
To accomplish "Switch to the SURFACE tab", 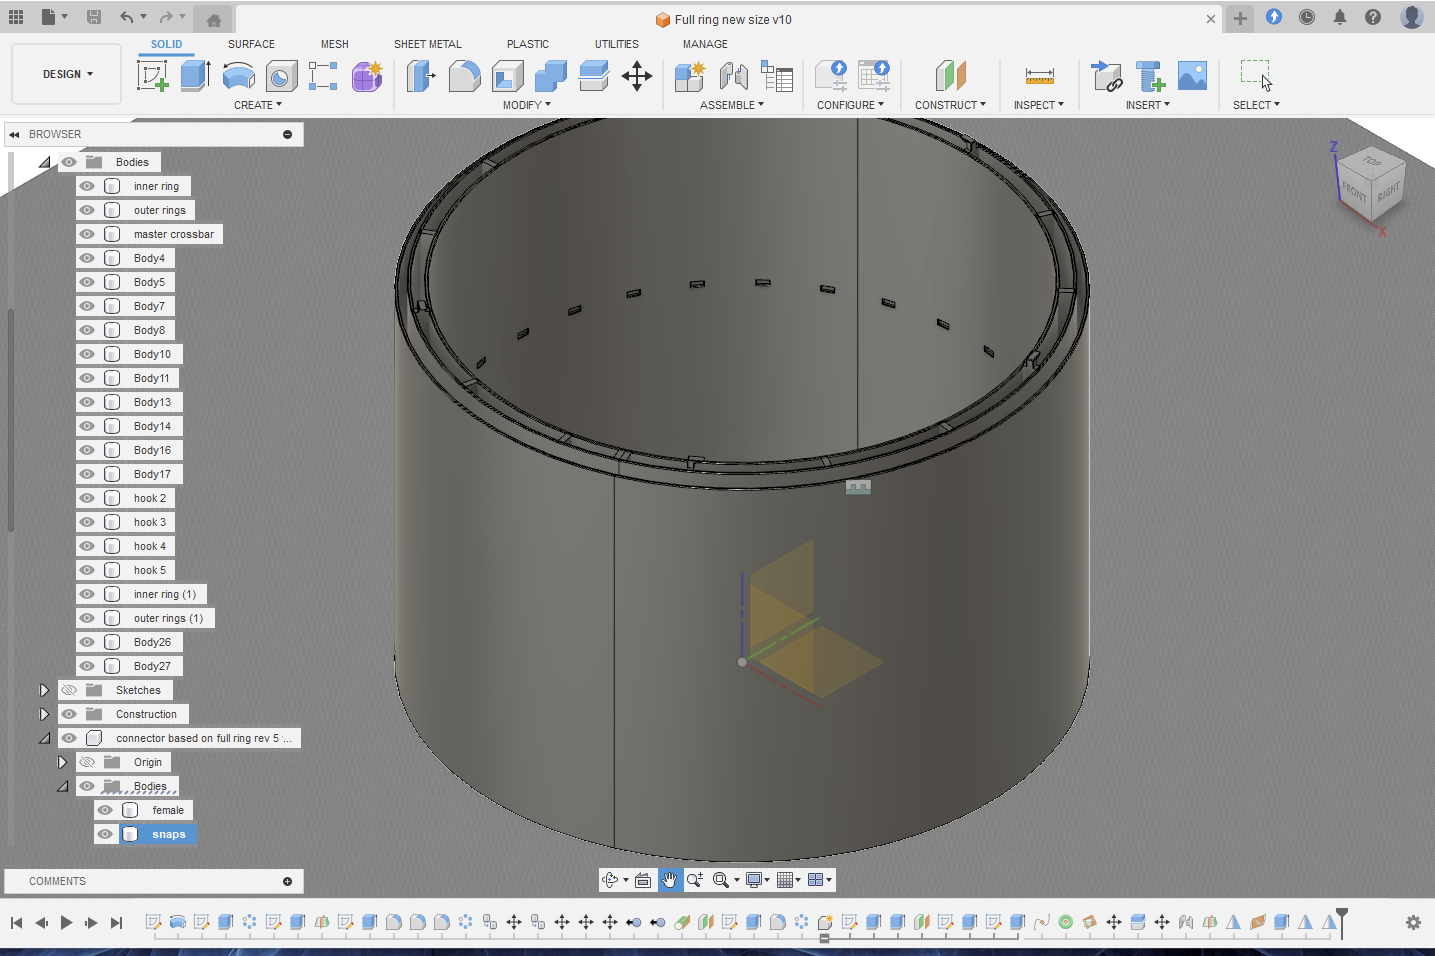I will [x=251, y=44].
